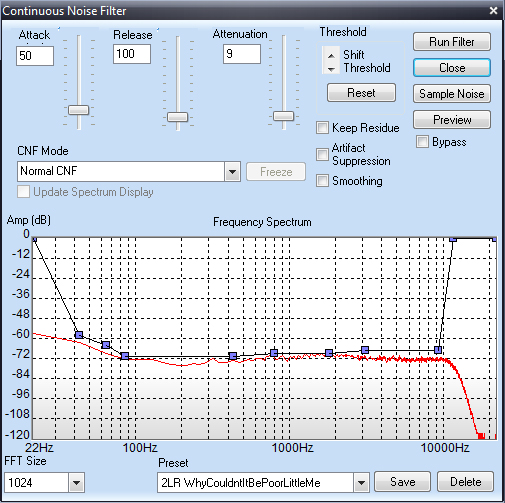Click the first threshold node near -60 dB
This screenshot has width=505, height=503.
[79, 335]
